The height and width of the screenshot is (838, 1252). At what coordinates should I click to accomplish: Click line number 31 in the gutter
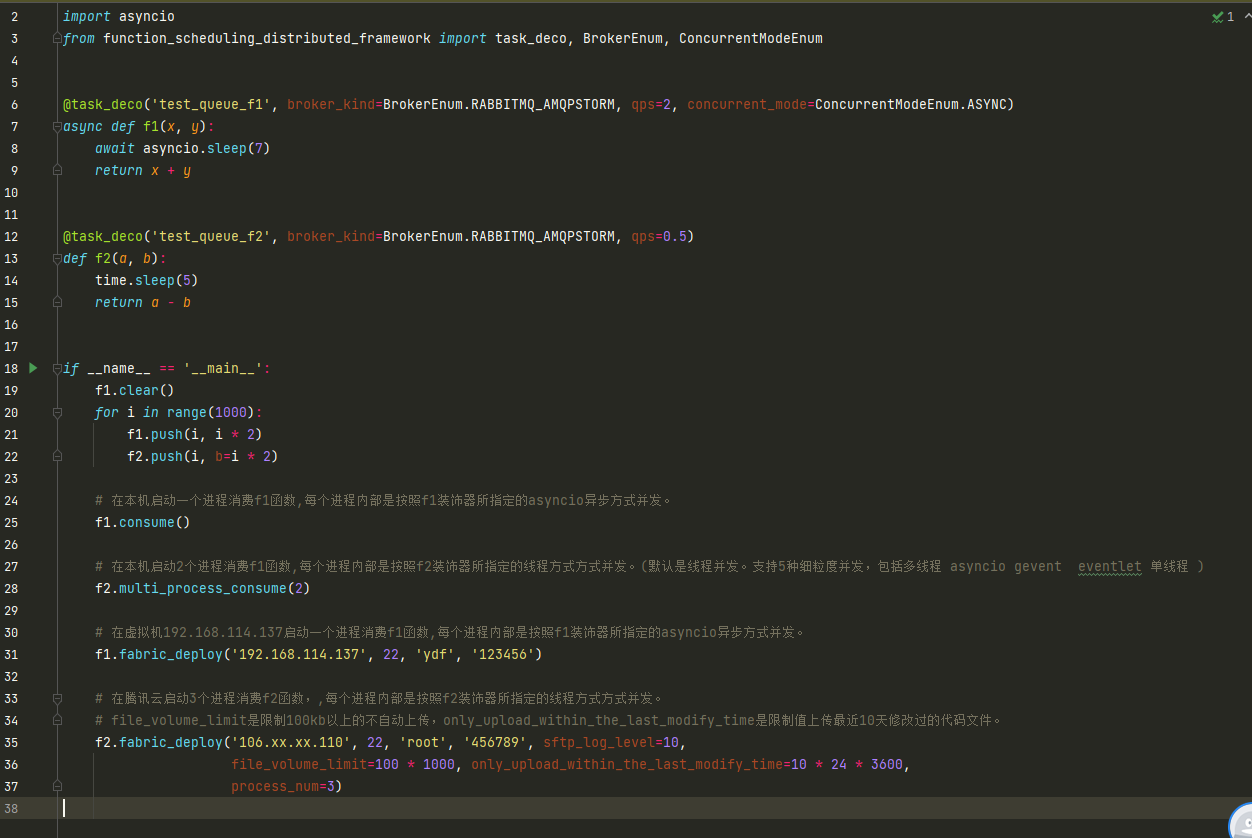(x=11, y=654)
